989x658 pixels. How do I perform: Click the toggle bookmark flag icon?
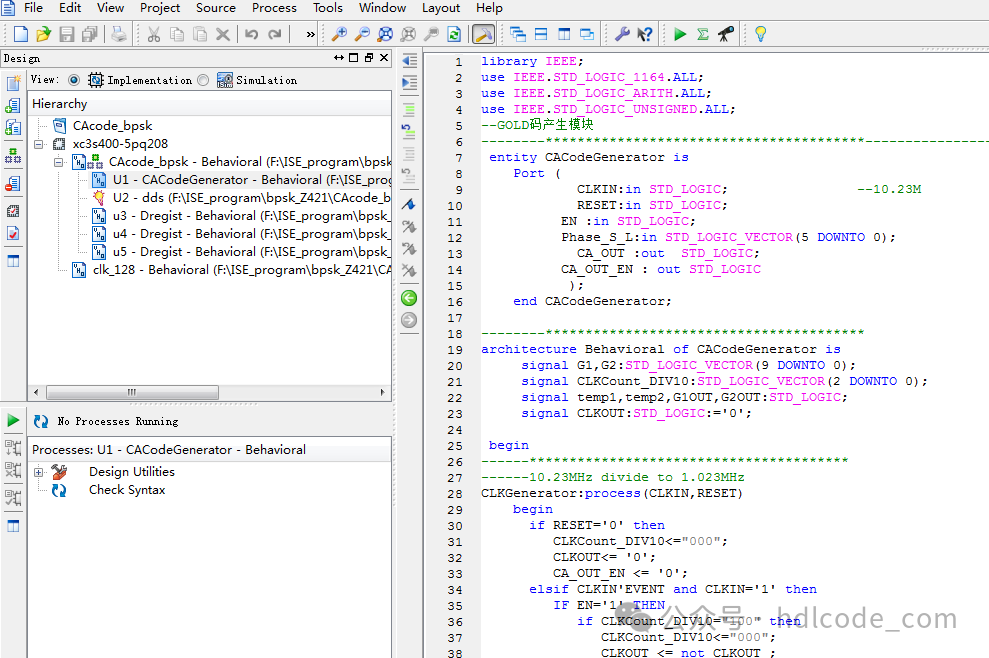pos(409,204)
